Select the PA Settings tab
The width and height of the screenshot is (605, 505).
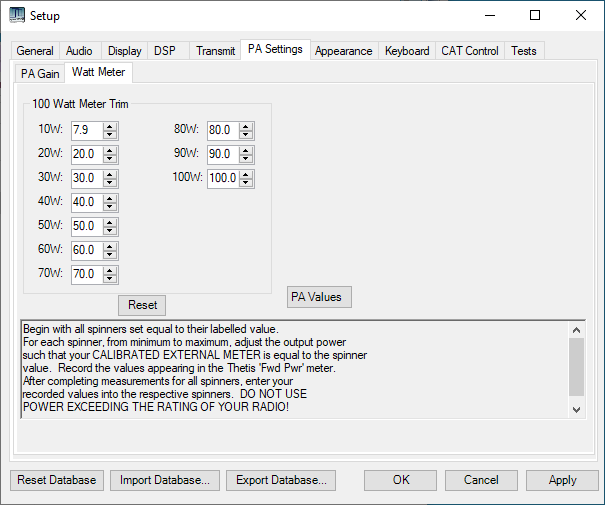275,49
